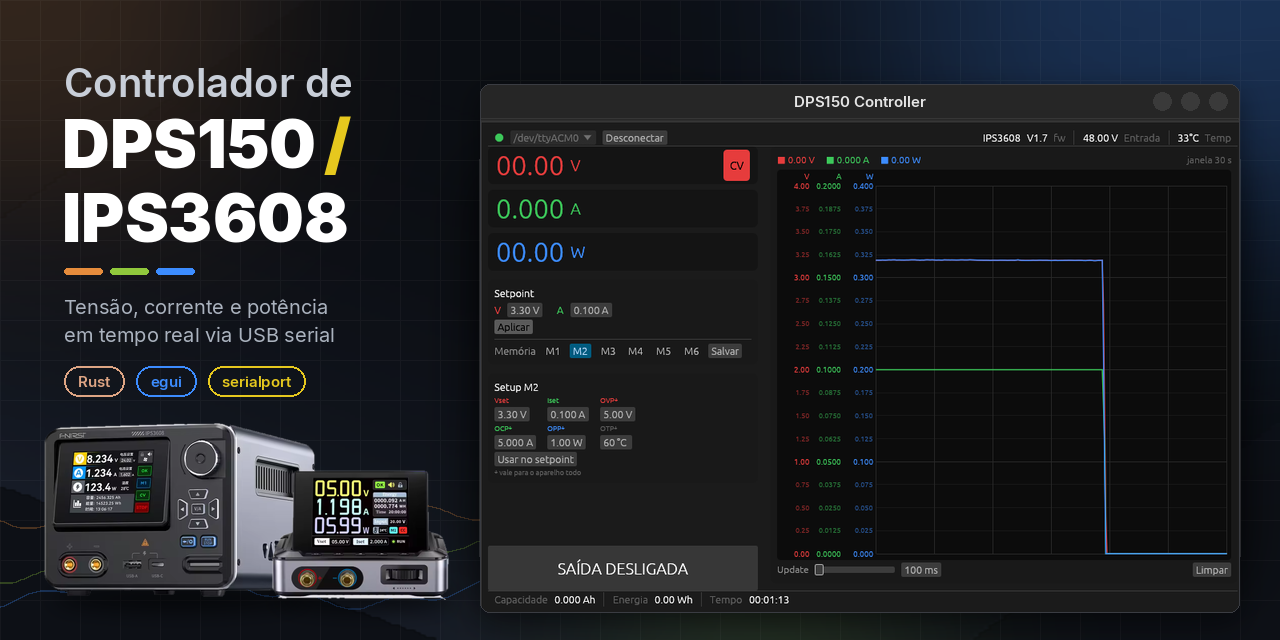Click the Aplicar button
This screenshot has width=1280, height=640.
(x=514, y=327)
